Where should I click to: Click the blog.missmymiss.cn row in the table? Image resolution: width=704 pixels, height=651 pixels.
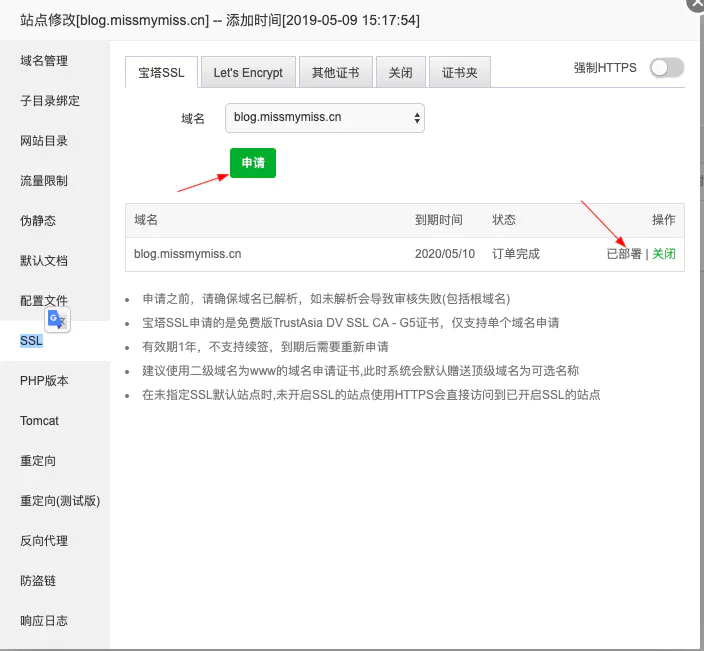[188, 254]
